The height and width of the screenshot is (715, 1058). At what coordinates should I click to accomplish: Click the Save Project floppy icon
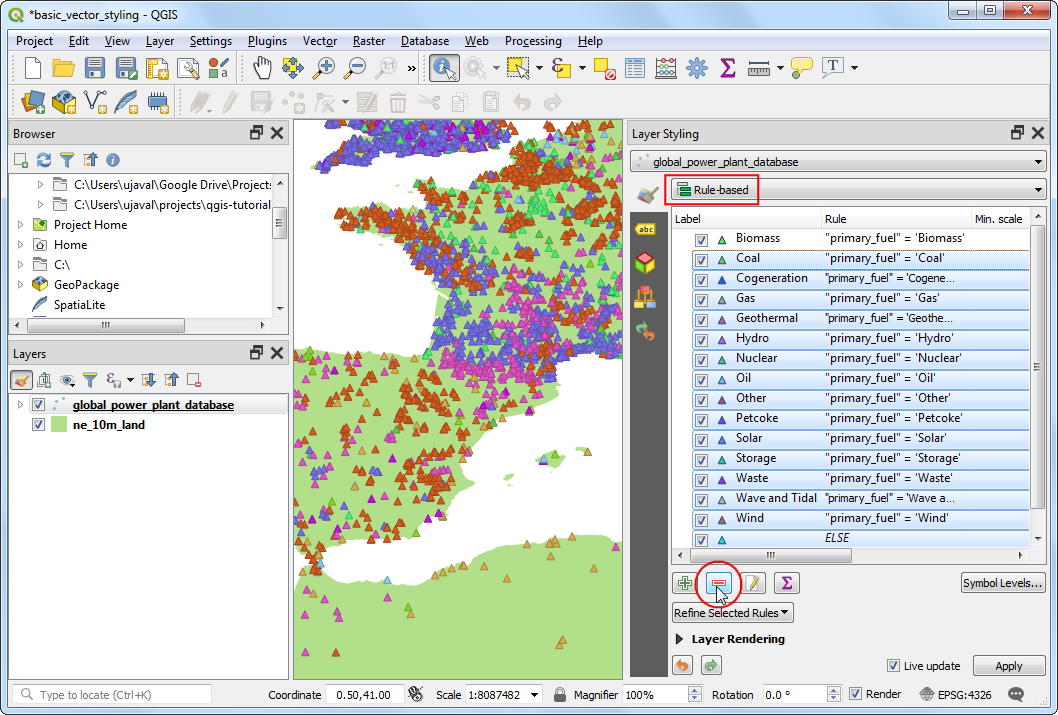(95, 68)
